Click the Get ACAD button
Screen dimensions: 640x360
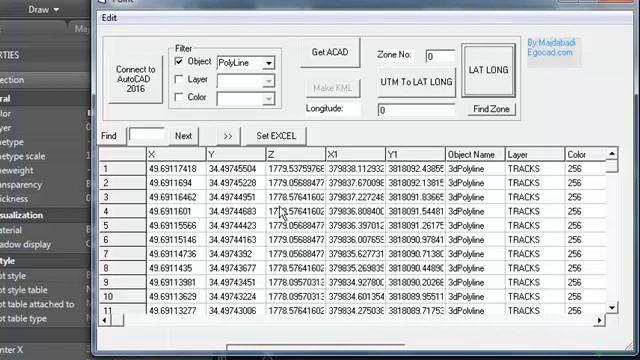pyautogui.click(x=330, y=53)
